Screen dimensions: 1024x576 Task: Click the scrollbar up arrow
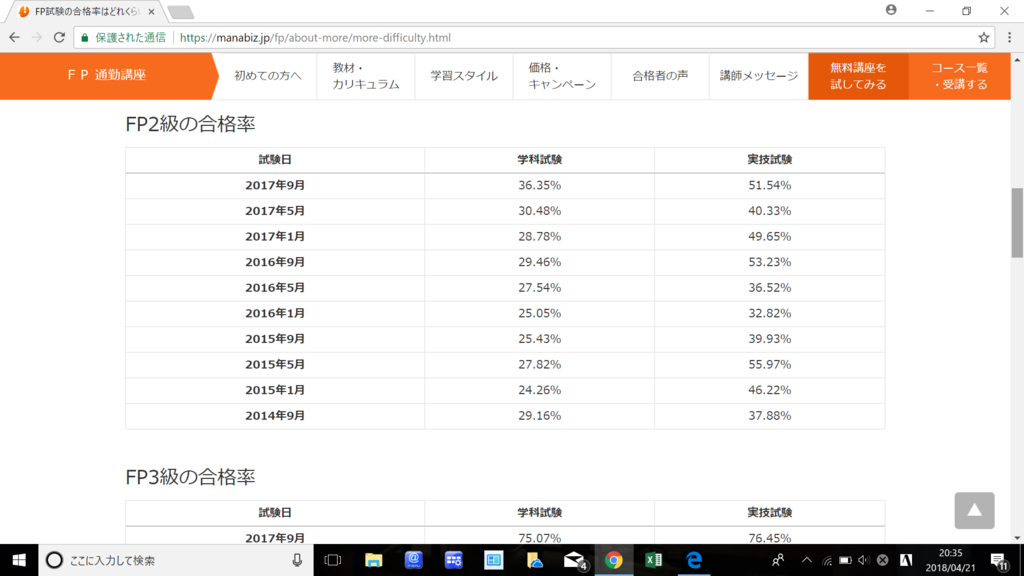1017,59
